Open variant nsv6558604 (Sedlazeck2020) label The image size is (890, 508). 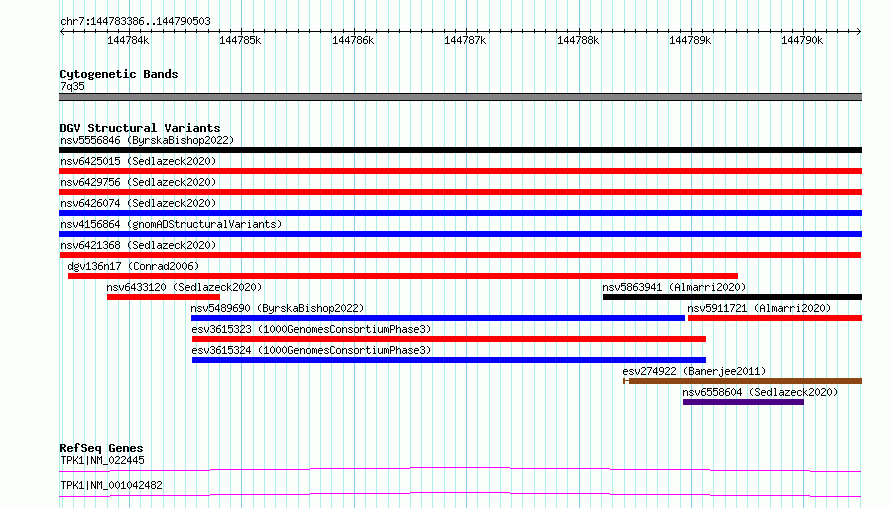(x=760, y=392)
